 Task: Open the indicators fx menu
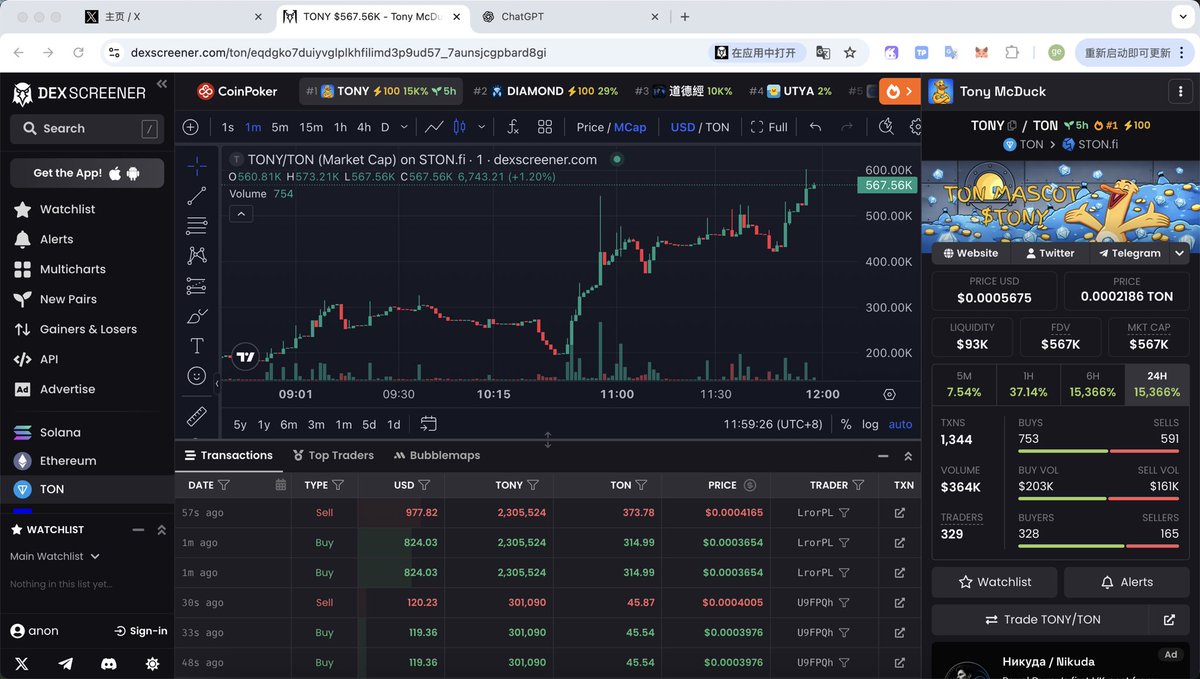coord(513,127)
